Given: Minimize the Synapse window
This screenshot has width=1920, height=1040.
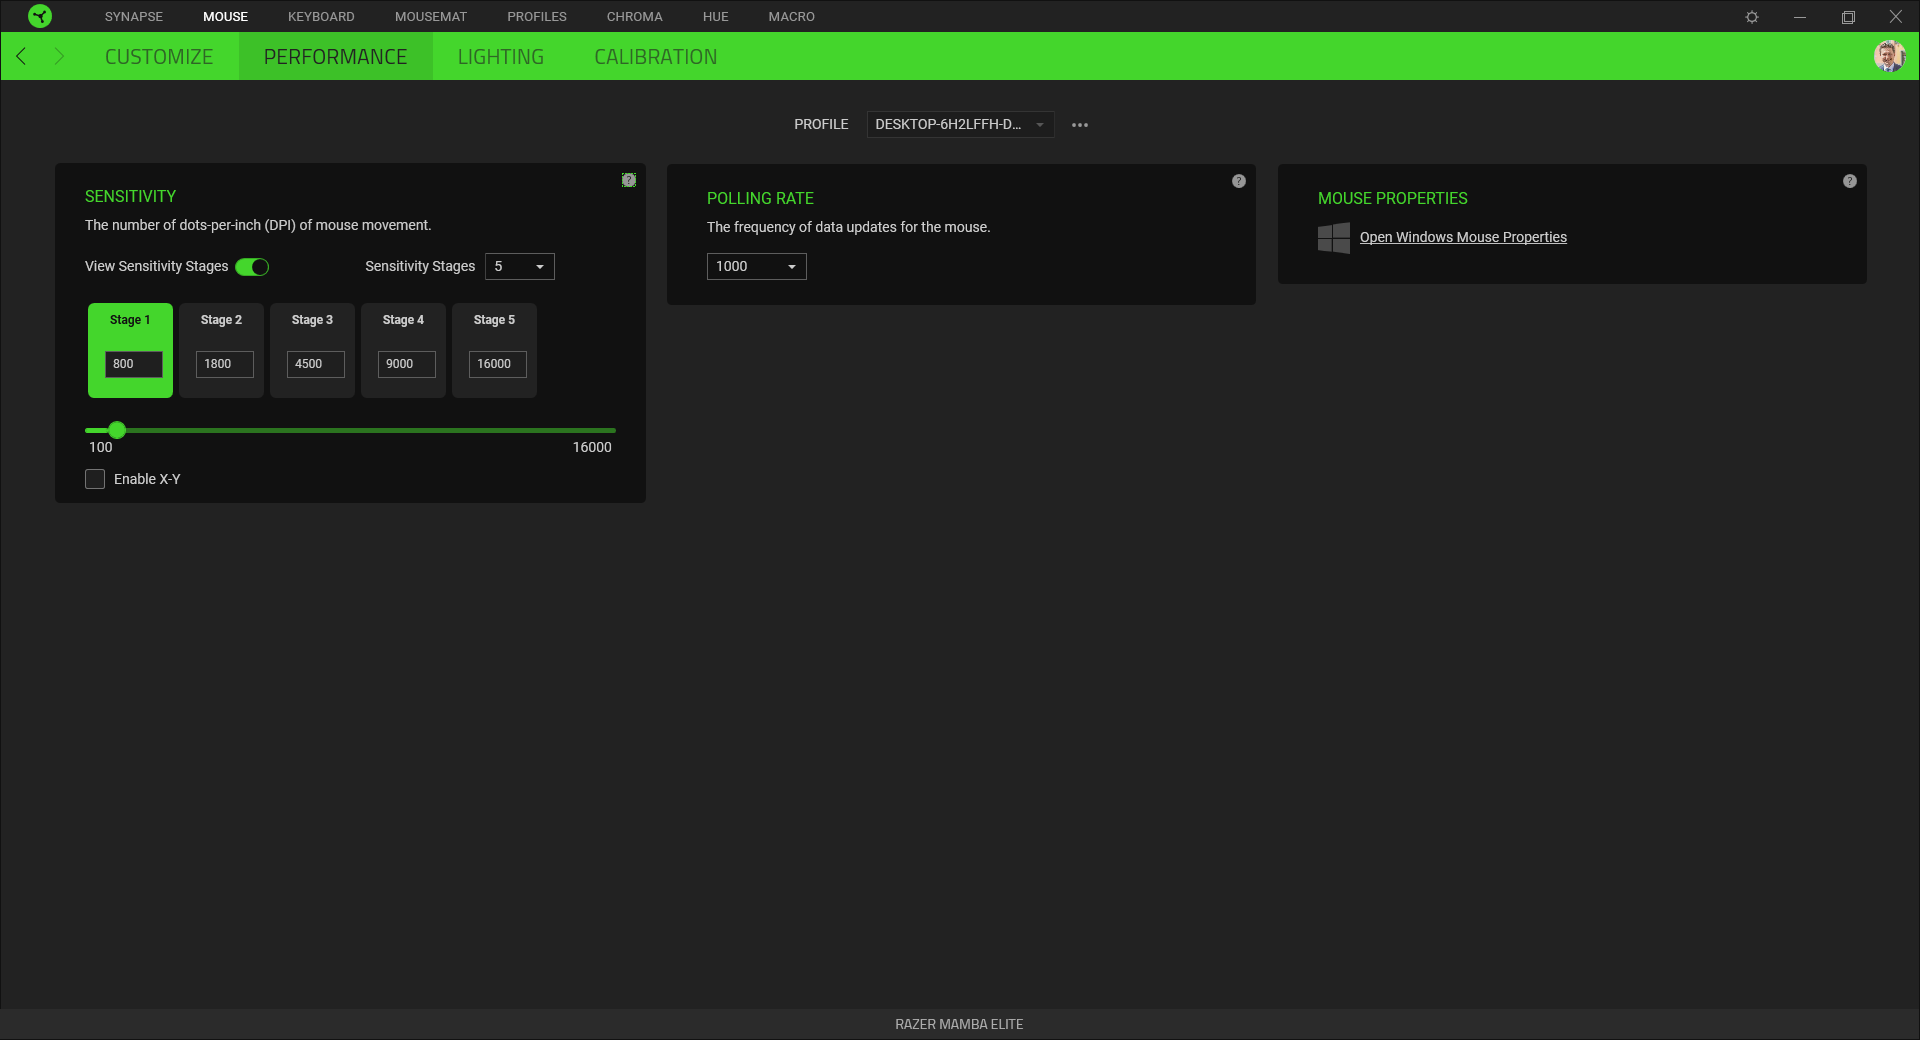Looking at the screenshot, I should [x=1800, y=17].
